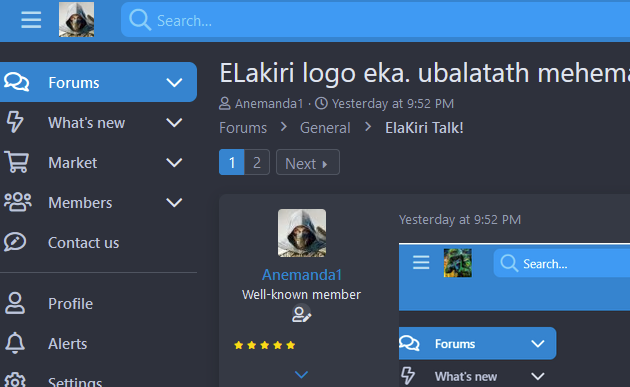
Task: Click the thread starter badge icon under Well-known member
Action: click(x=301, y=314)
